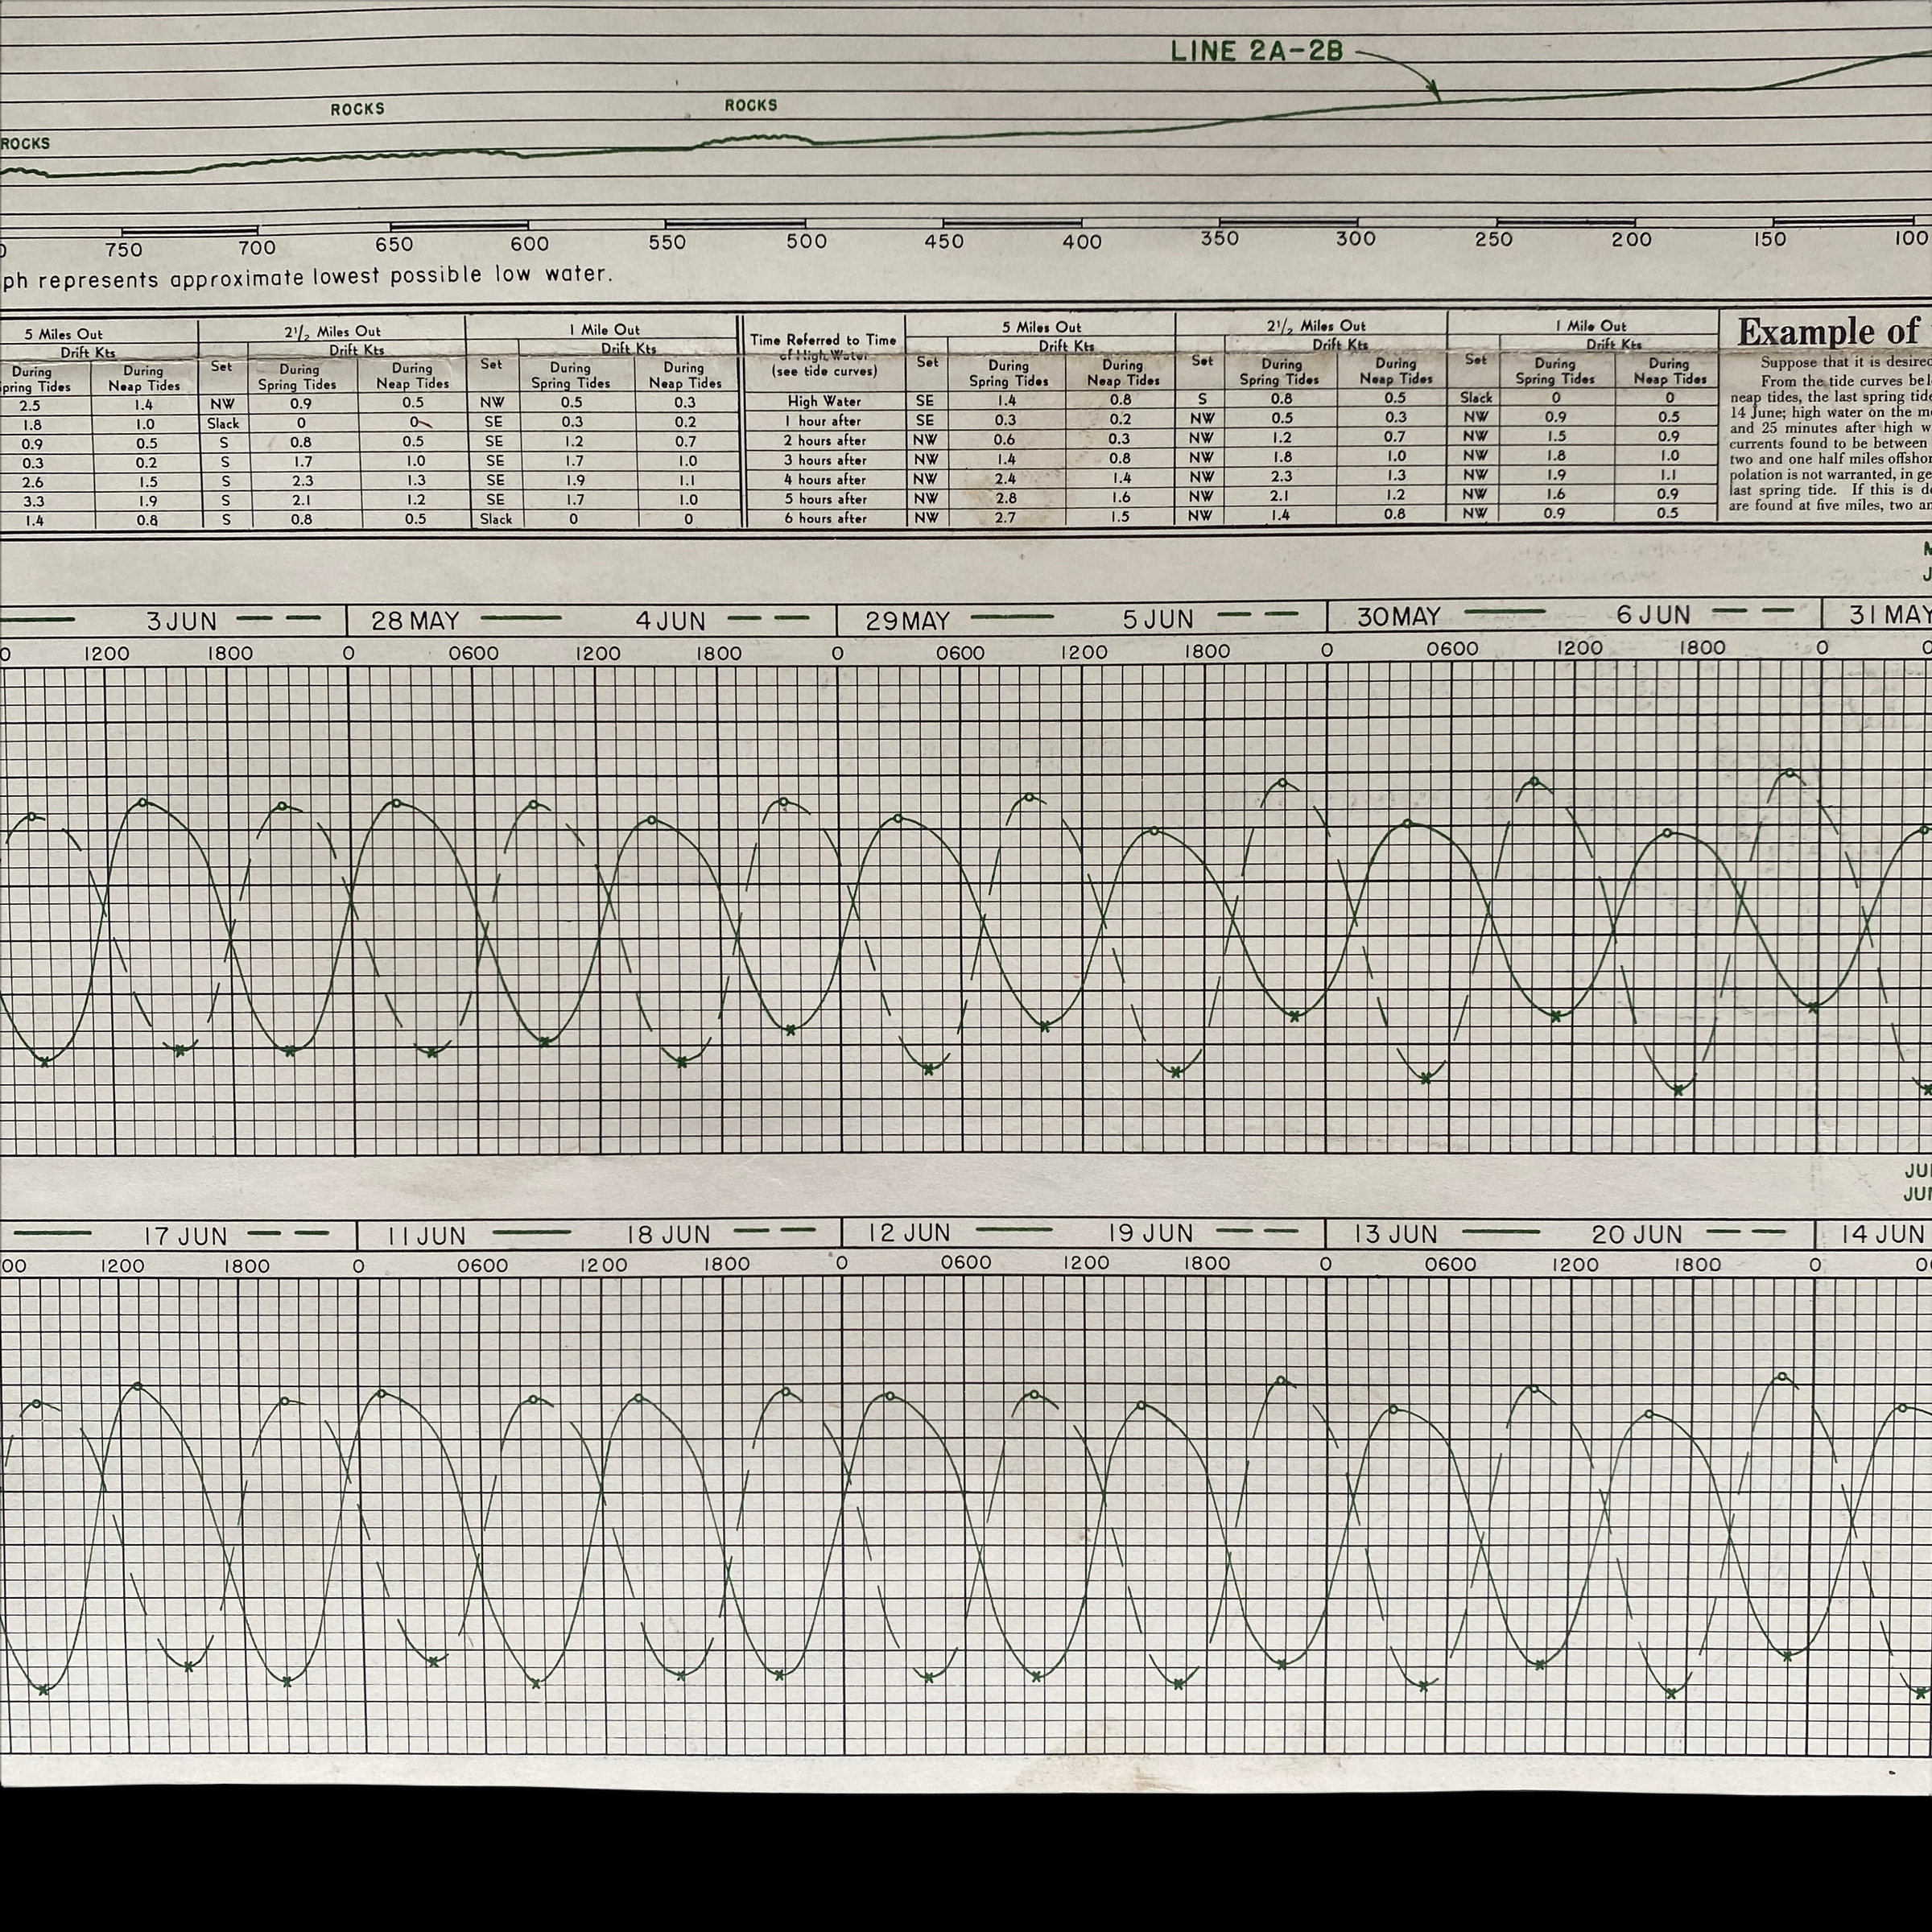Click the LINE 2A-2B label
1932x1932 pixels.
pos(1256,51)
